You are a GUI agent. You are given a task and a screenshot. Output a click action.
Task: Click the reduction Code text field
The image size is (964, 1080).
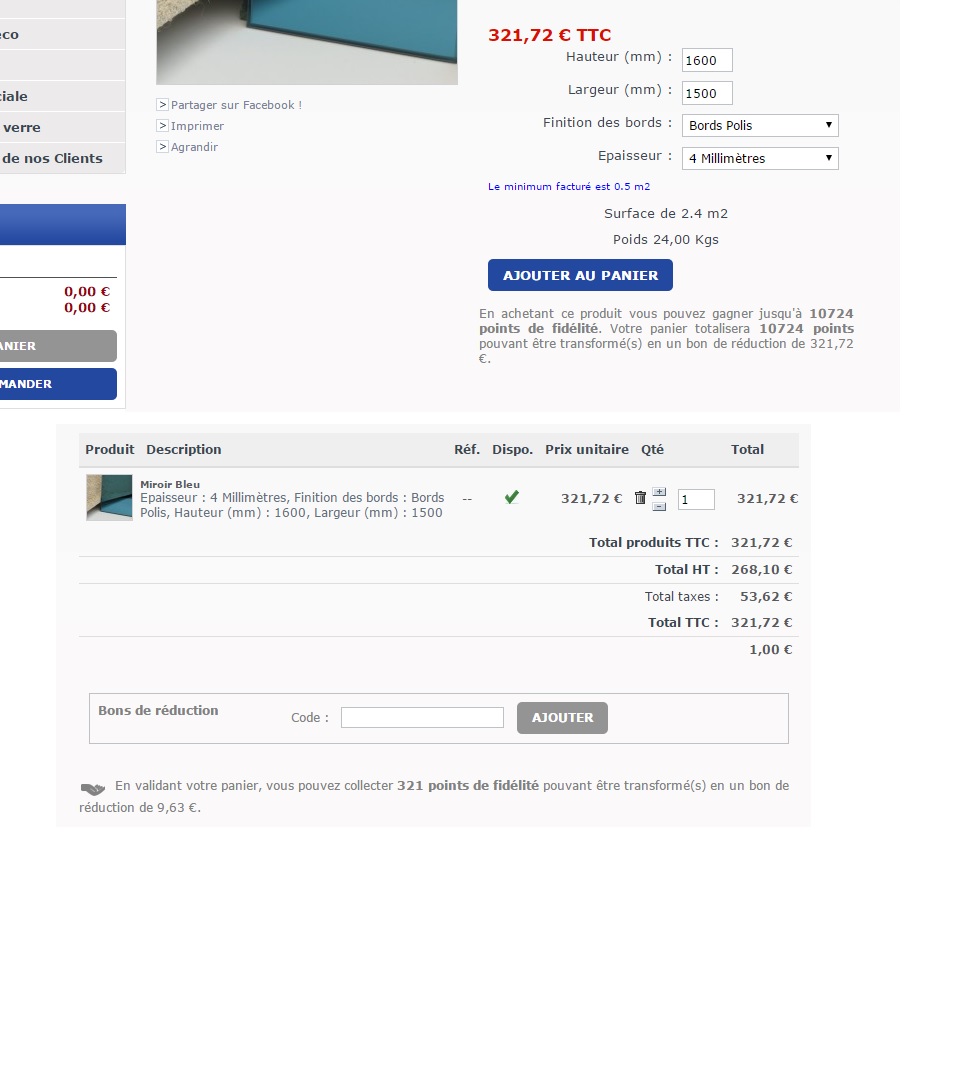coord(422,718)
